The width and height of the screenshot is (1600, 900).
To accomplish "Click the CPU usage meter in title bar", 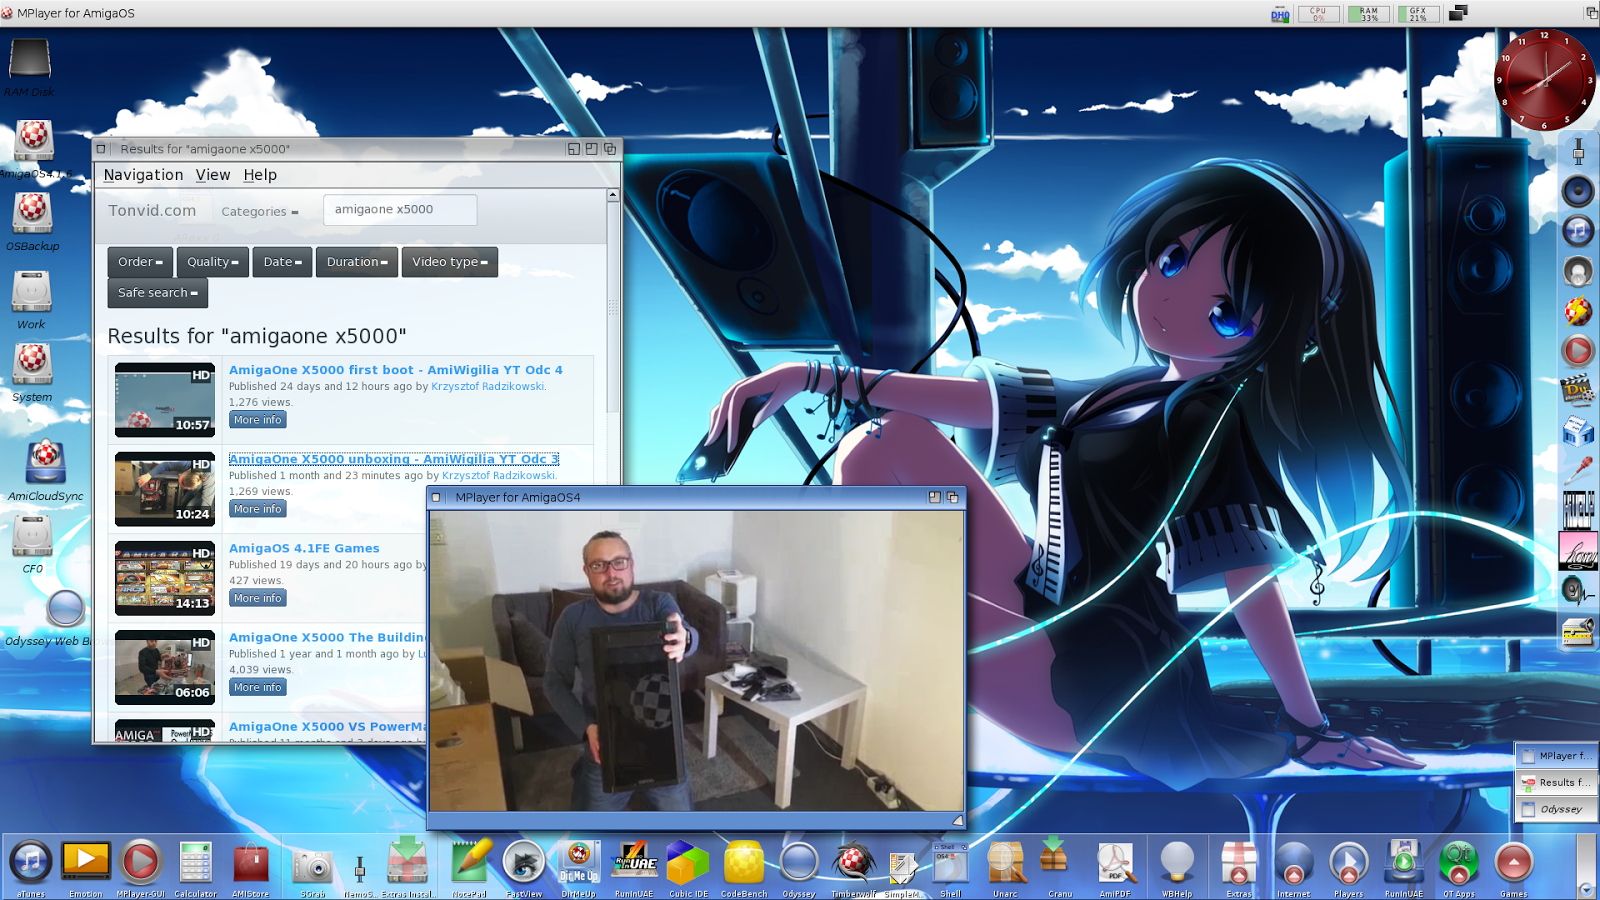I will (1318, 14).
